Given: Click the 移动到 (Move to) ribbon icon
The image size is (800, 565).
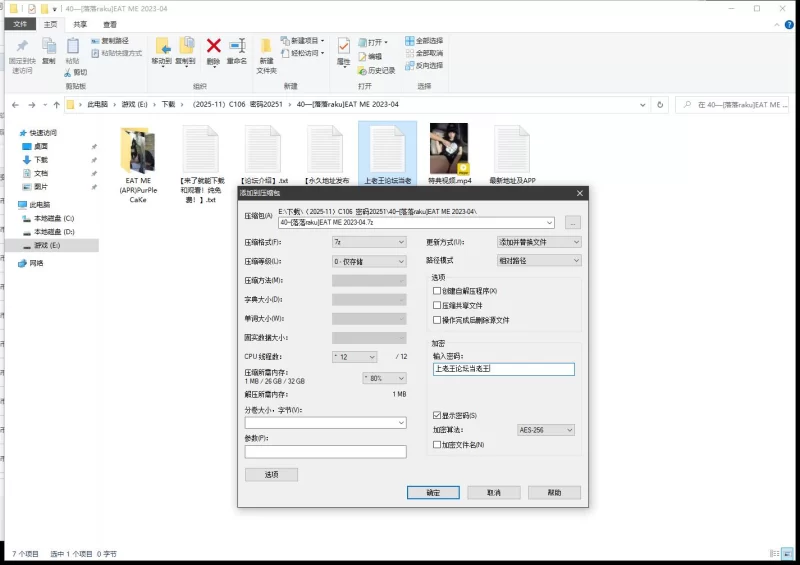Looking at the screenshot, I should click(x=161, y=47).
